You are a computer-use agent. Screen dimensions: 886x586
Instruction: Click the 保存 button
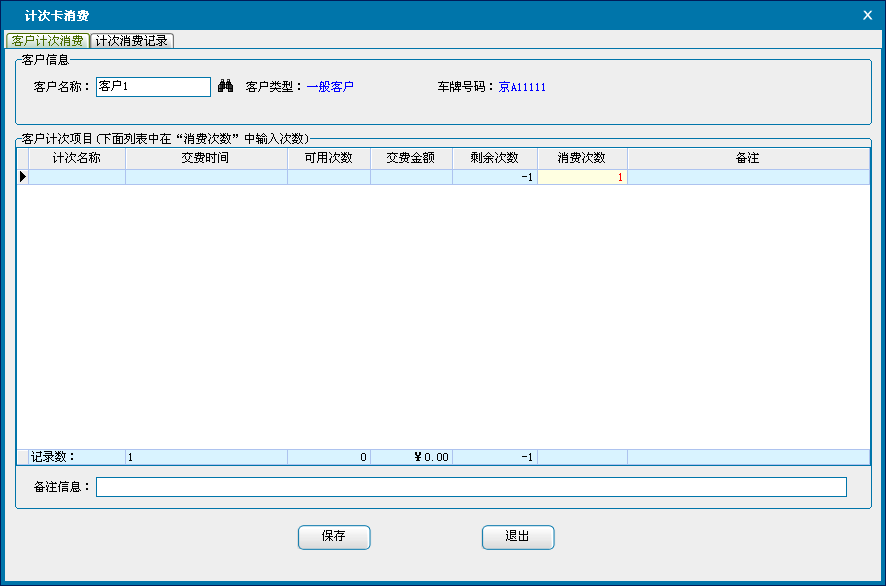(334, 537)
